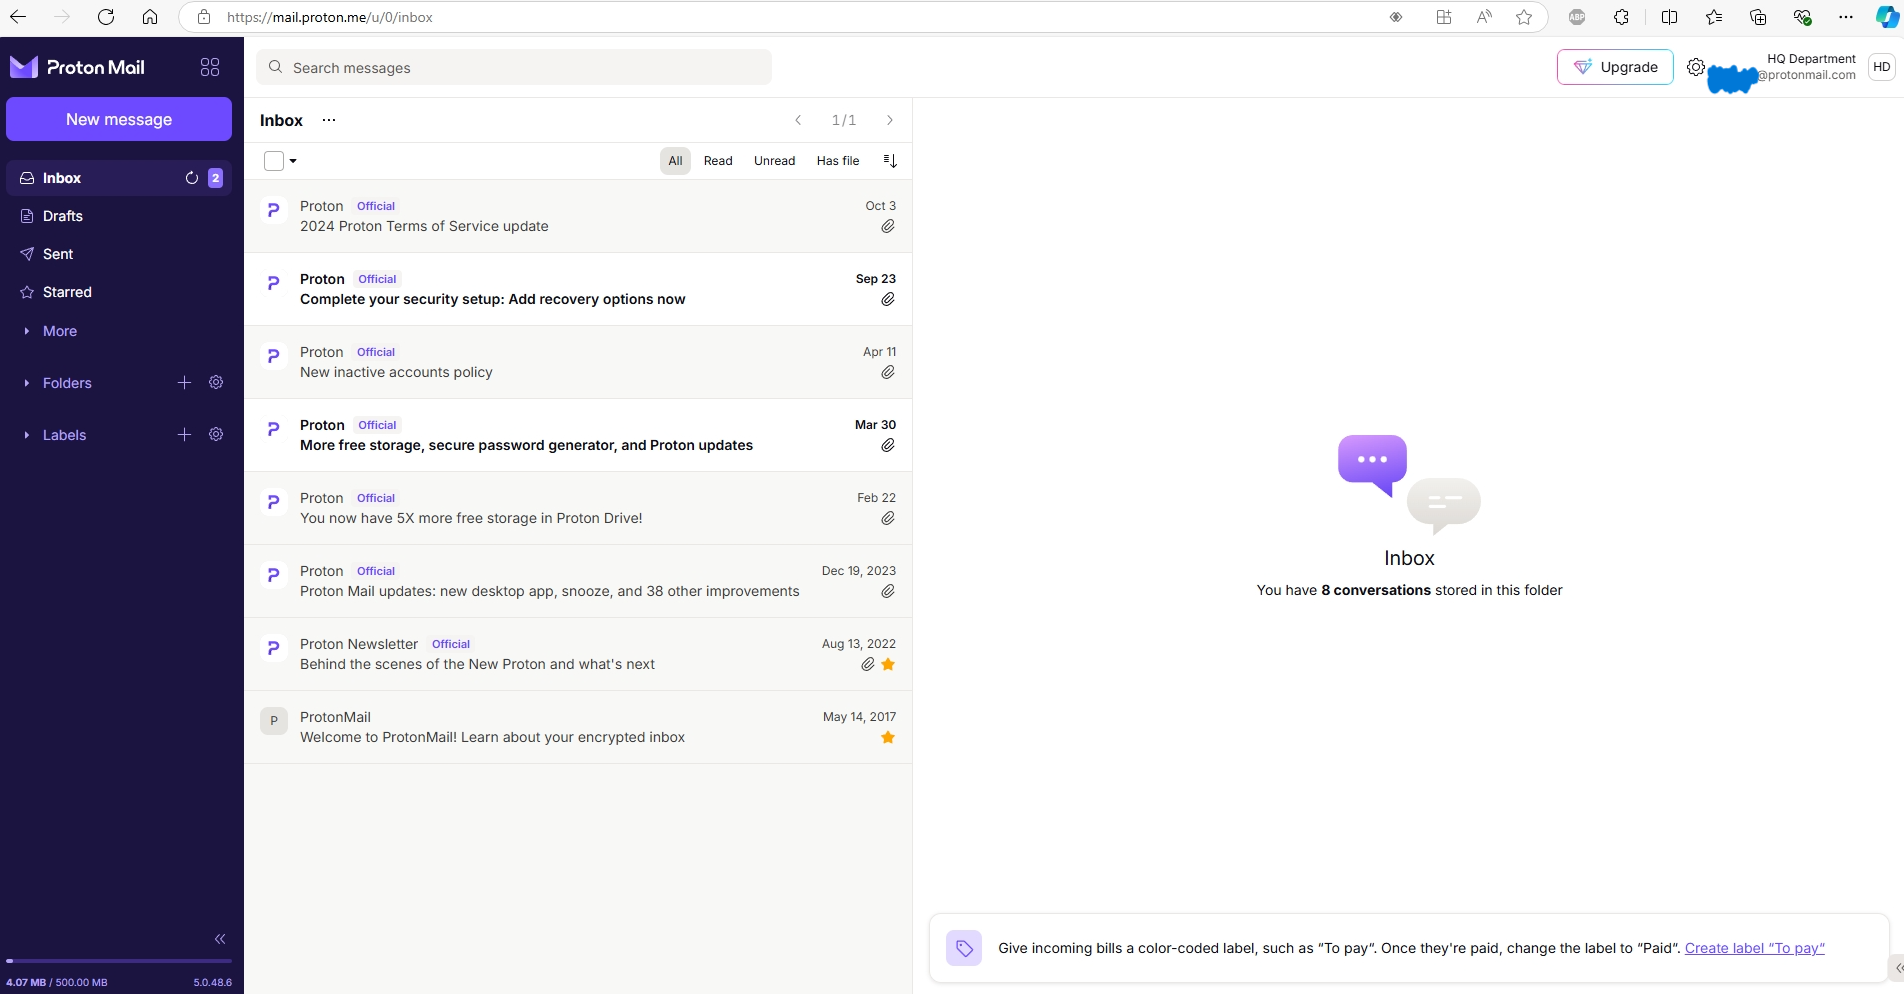
Task: Filter messages by Read
Action: pos(718,161)
